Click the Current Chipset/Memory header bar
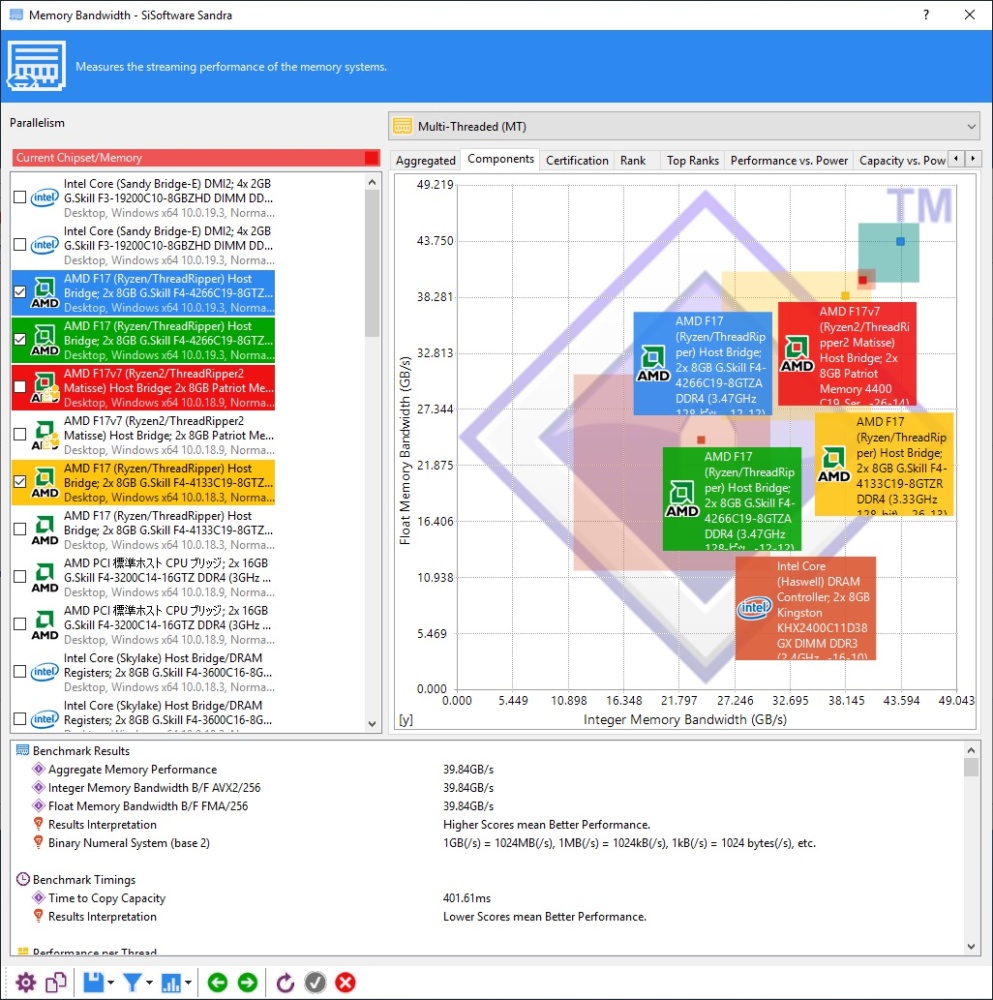The height and width of the screenshot is (1000, 993). click(x=196, y=158)
